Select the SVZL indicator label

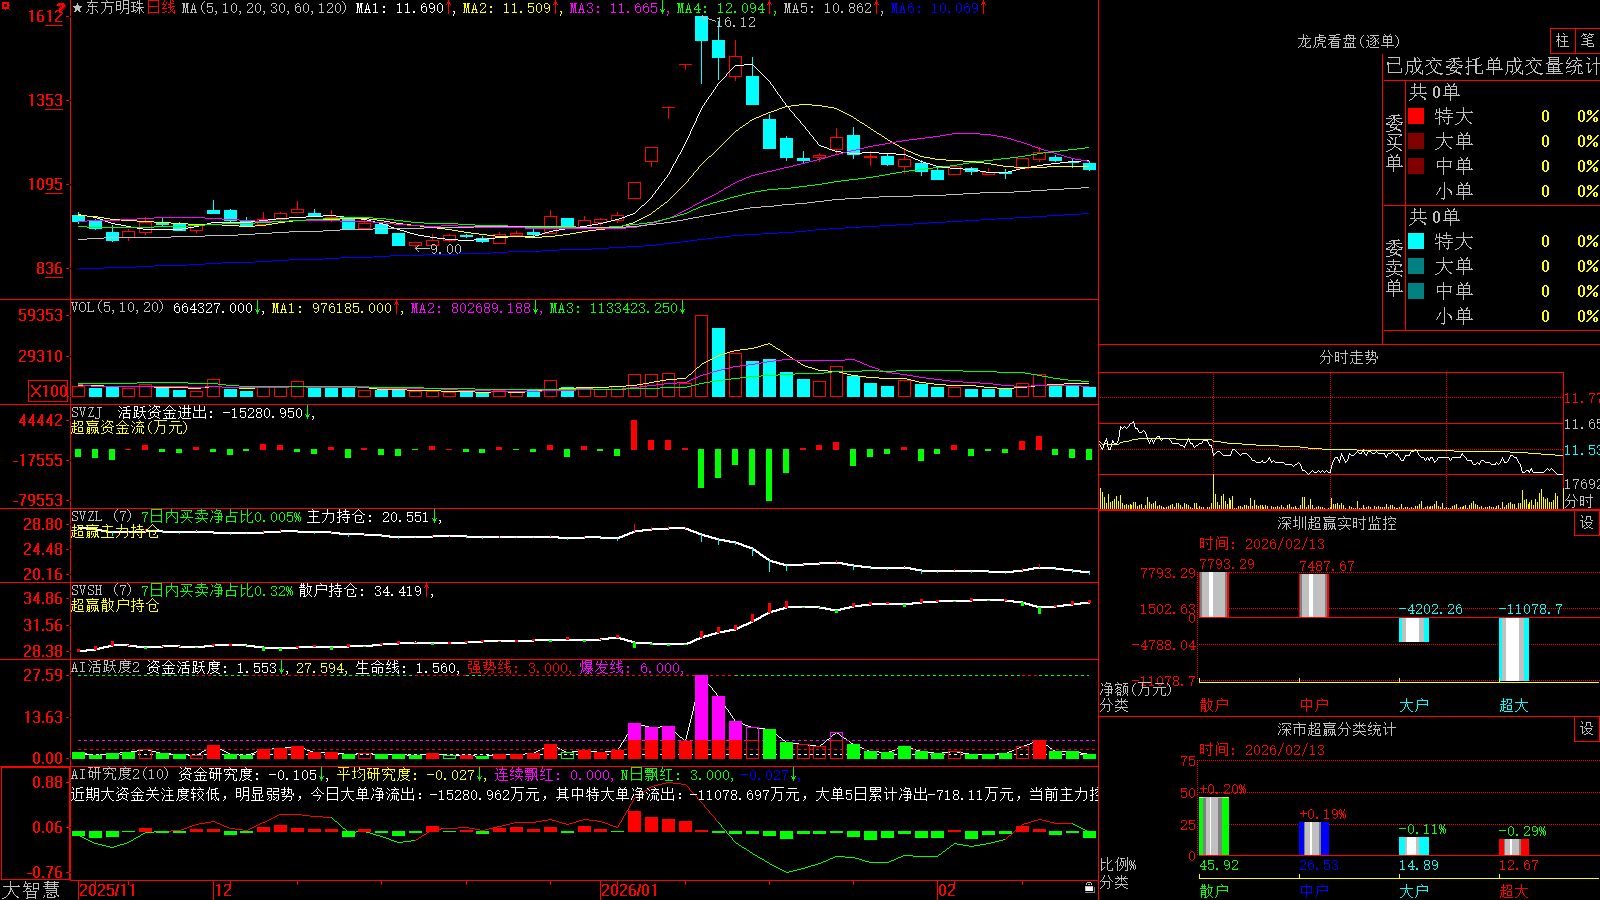click(87, 517)
